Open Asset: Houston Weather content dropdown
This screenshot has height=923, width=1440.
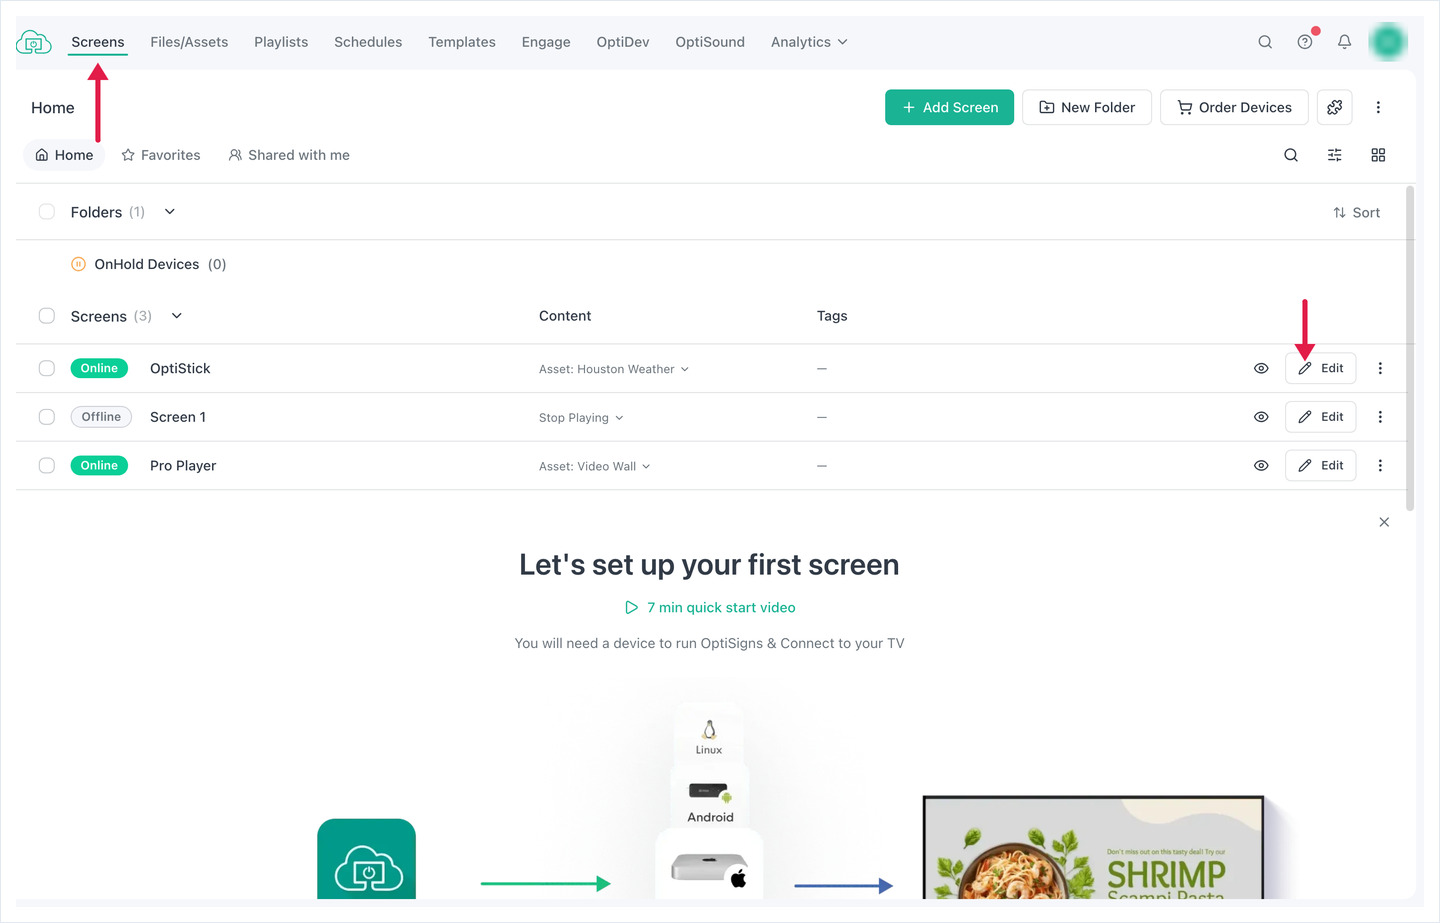tap(614, 369)
